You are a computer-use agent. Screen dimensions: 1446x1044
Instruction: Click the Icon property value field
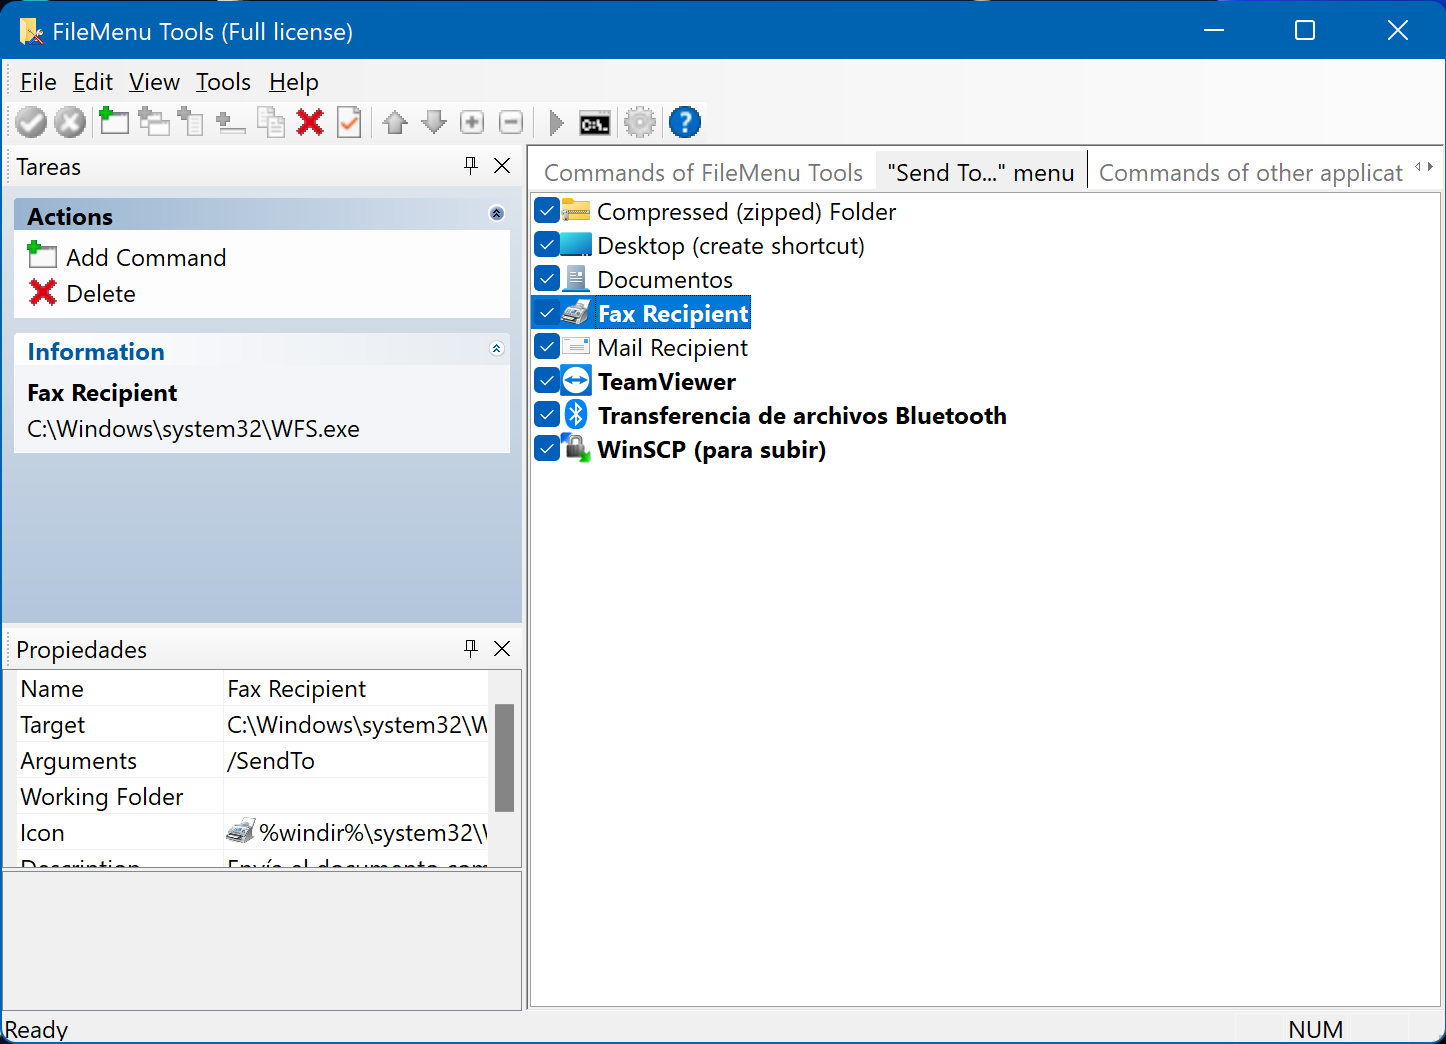(x=357, y=832)
